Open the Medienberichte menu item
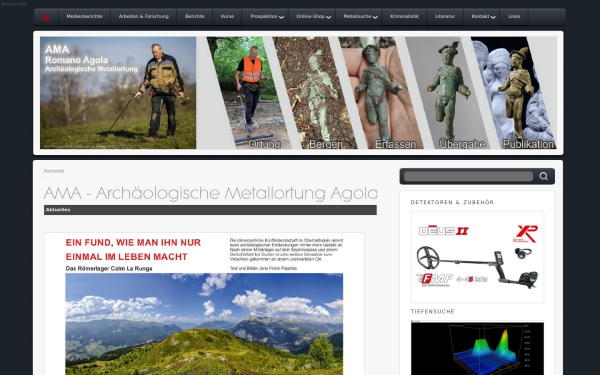The height and width of the screenshot is (375, 600). coord(84,16)
